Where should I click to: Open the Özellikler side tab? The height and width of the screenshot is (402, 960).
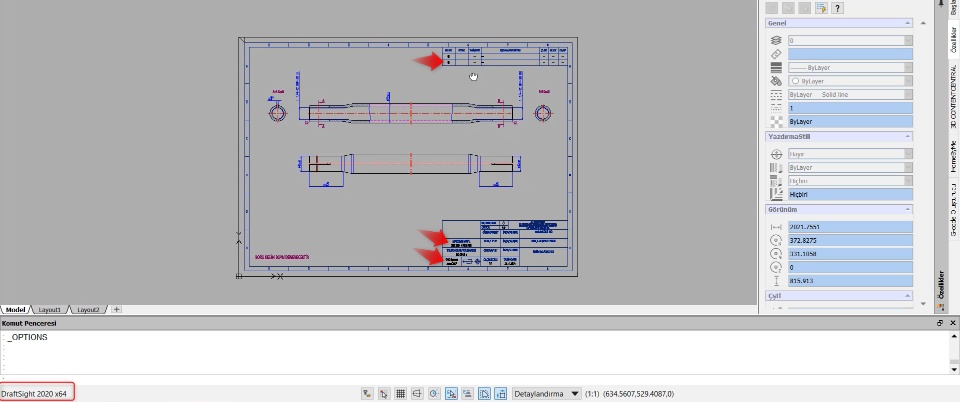[x=953, y=40]
